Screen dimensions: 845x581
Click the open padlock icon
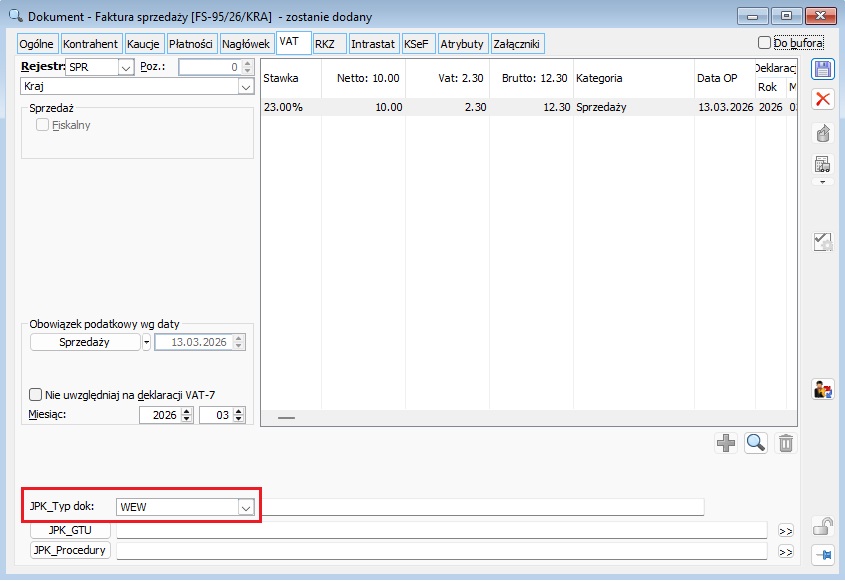coord(822,527)
